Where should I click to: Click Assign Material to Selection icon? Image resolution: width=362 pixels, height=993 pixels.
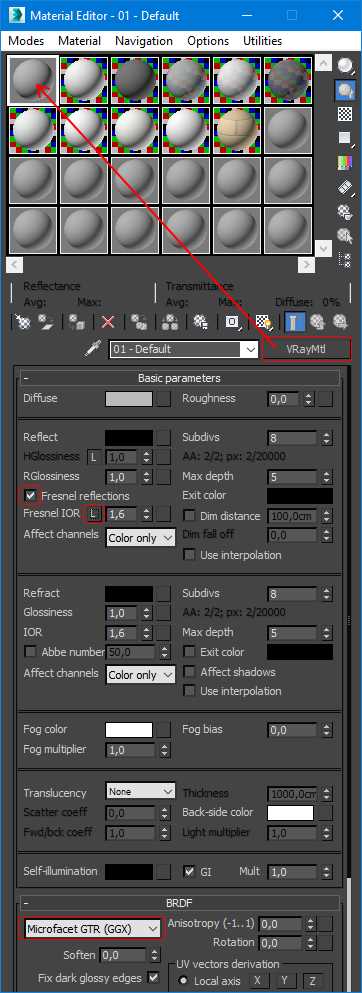pyautogui.click(x=77, y=322)
